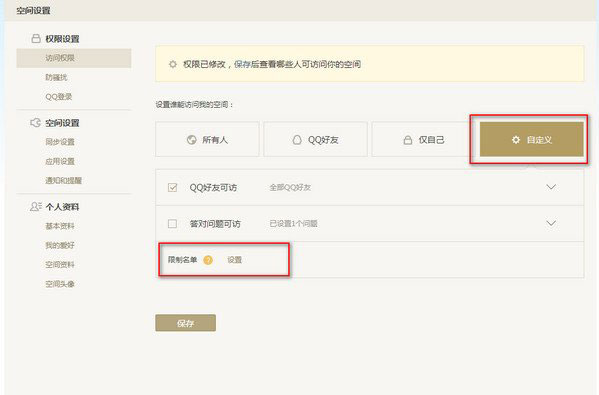Click the person icon beside 个人资料
This screenshot has height=395, width=599.
[36, 207]
